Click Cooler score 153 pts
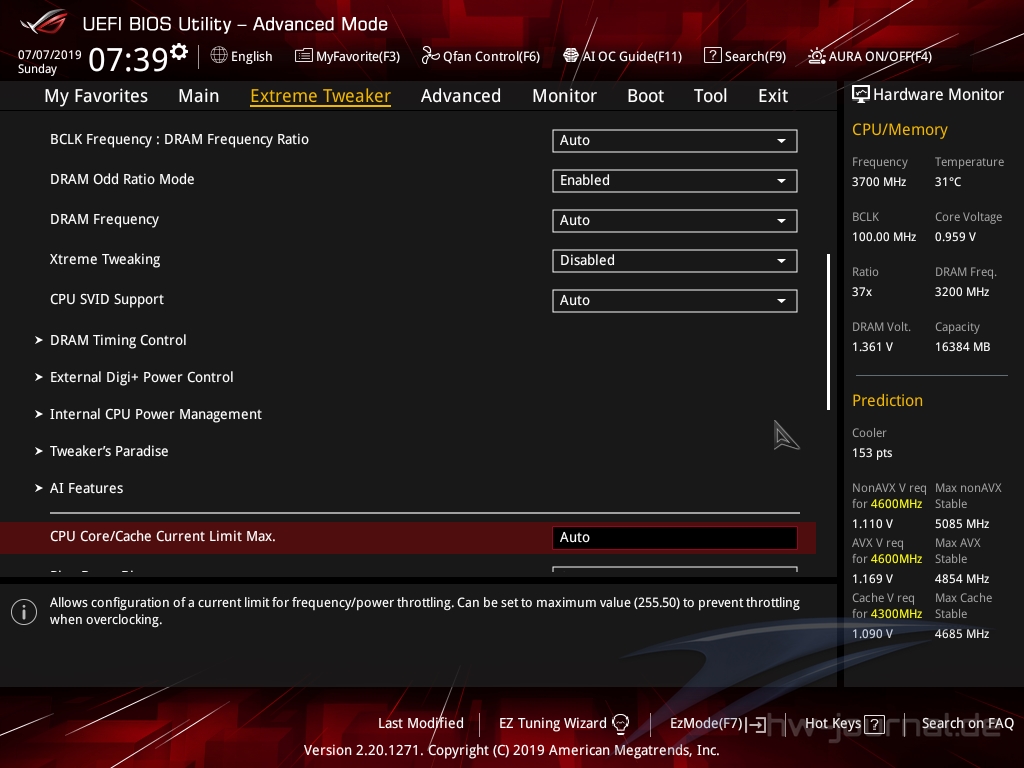 (872, 453)
